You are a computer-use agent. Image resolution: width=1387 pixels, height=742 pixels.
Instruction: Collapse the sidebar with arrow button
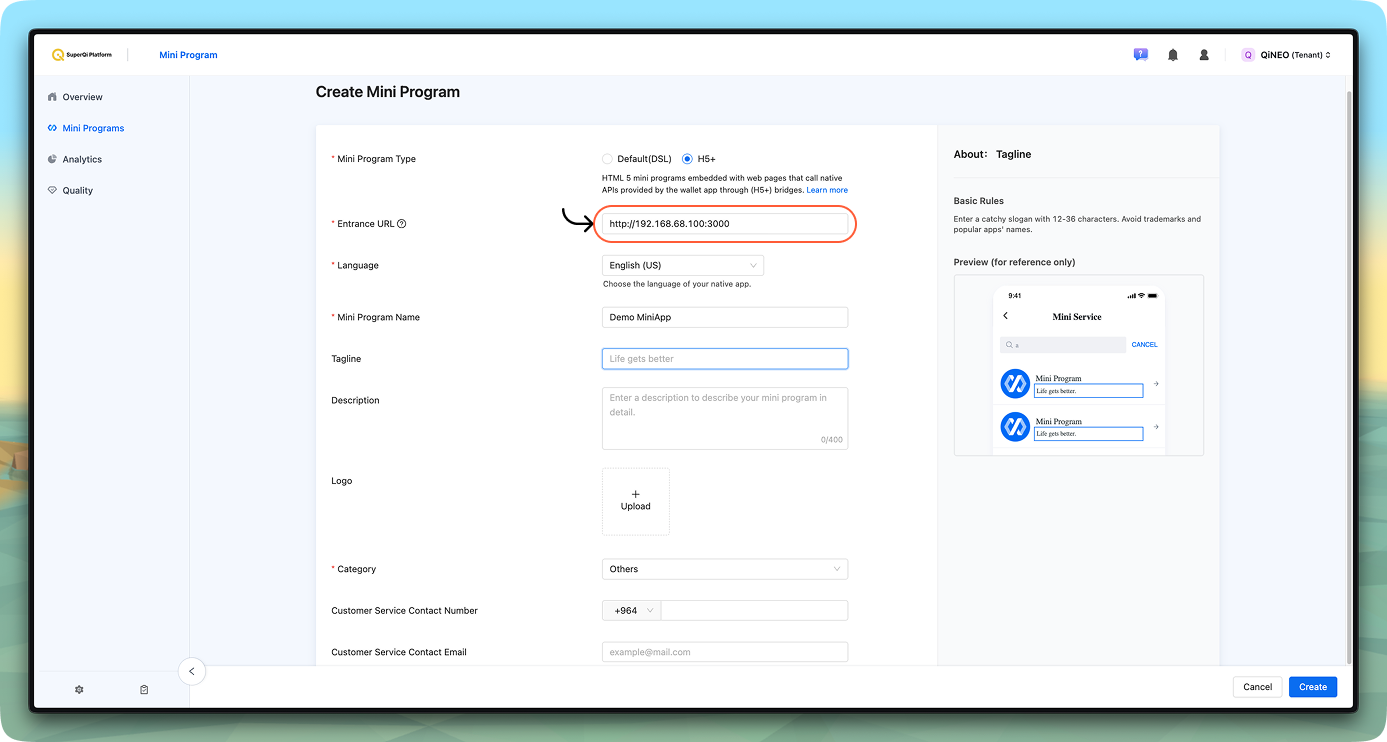click(x=192, y=671)
